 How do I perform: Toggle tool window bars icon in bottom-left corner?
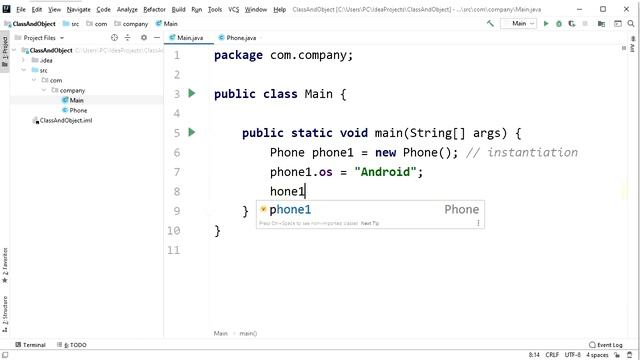point(5,355)
